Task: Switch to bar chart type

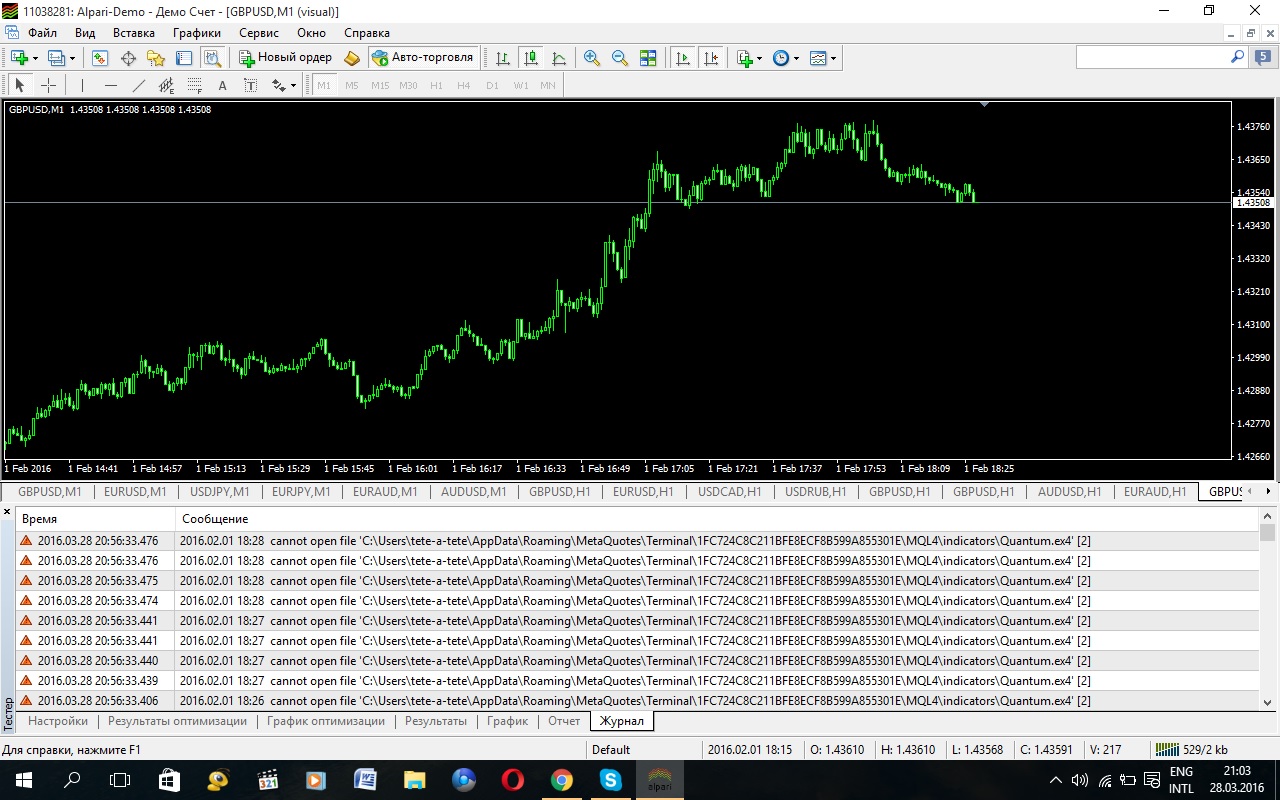Action: pos(503,58)
